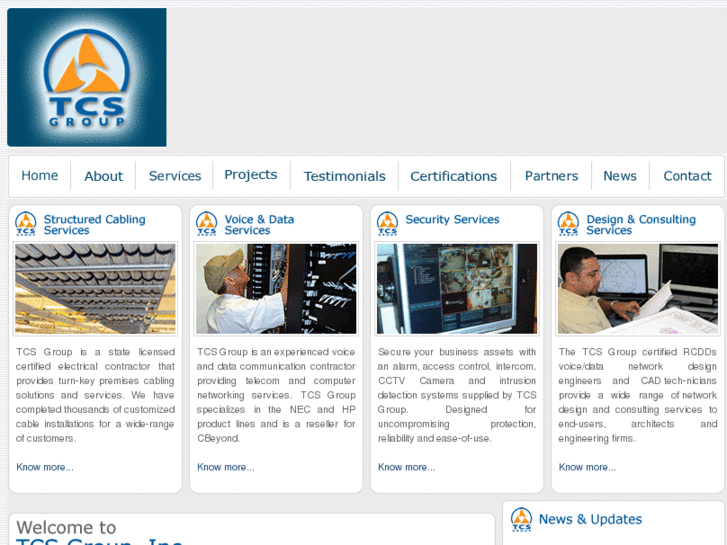This screenshot has width=727, height=545.
Task: Click the News & Updates heading
Action: coord(590,519)
